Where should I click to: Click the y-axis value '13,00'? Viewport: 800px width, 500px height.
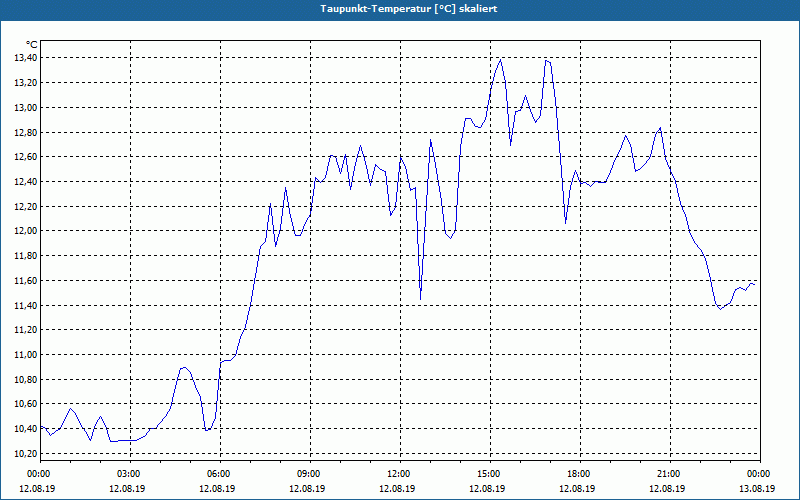click(x=25, y=108)
